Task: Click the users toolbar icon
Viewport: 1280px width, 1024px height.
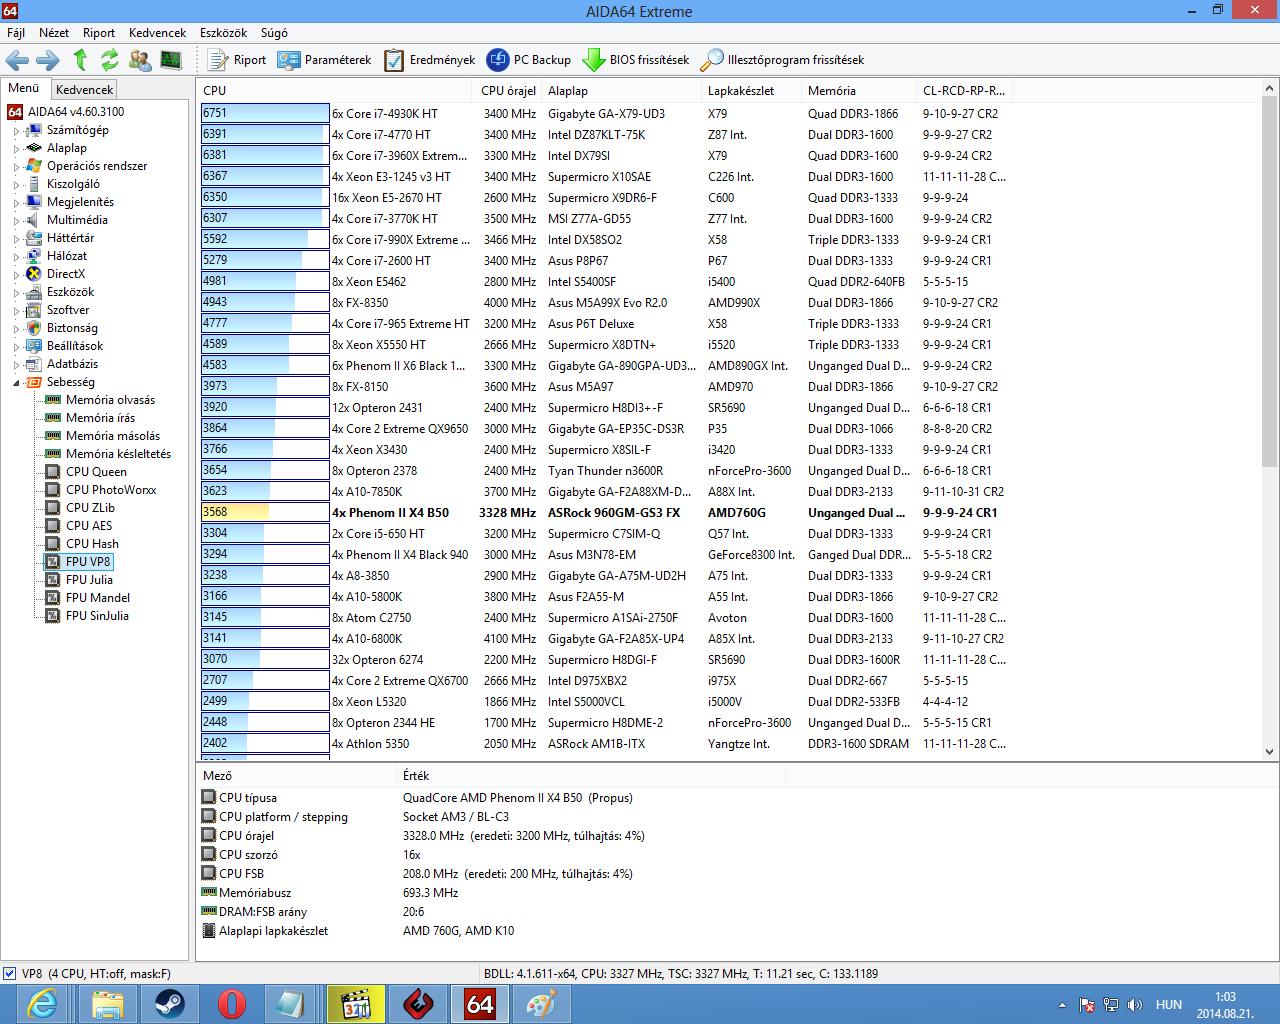Action: point(140,60)
